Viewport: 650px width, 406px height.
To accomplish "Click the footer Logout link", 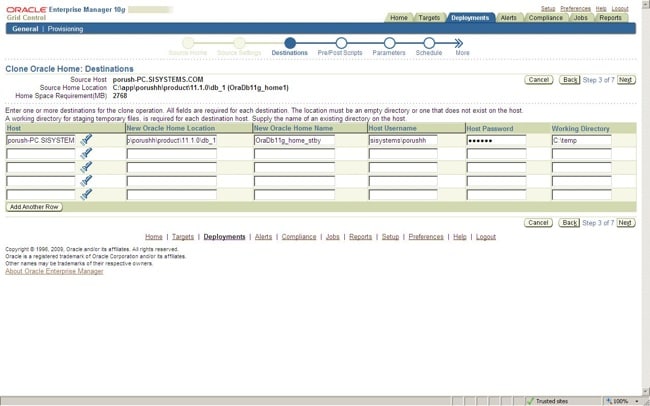I will [x=485, y=237].
